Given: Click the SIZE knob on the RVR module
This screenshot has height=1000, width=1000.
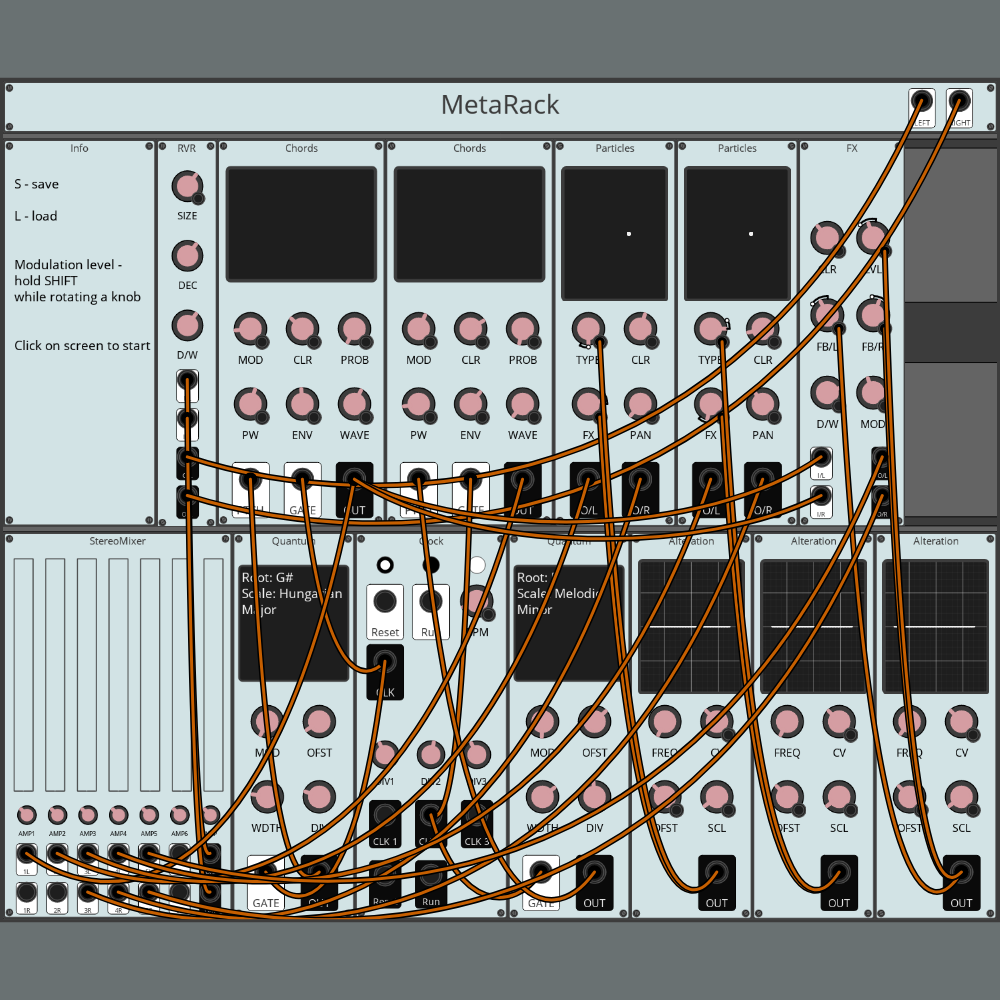Looking at the screenshot, I should pos(187,186).
